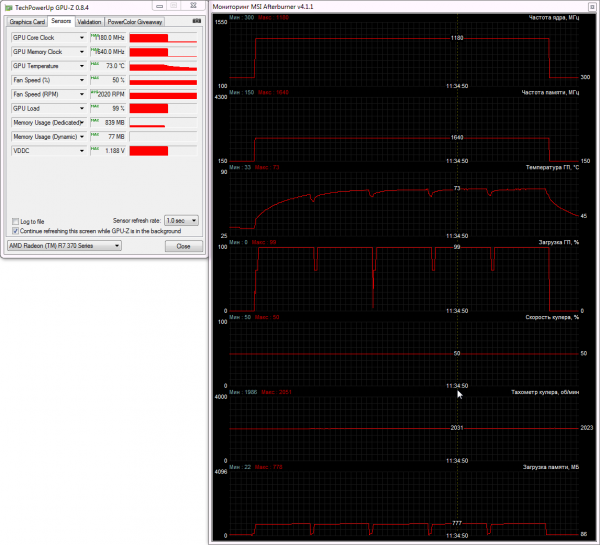Open the GPU Temperature sensor dropdown
600x545 pixels.
tap(82, 66)
